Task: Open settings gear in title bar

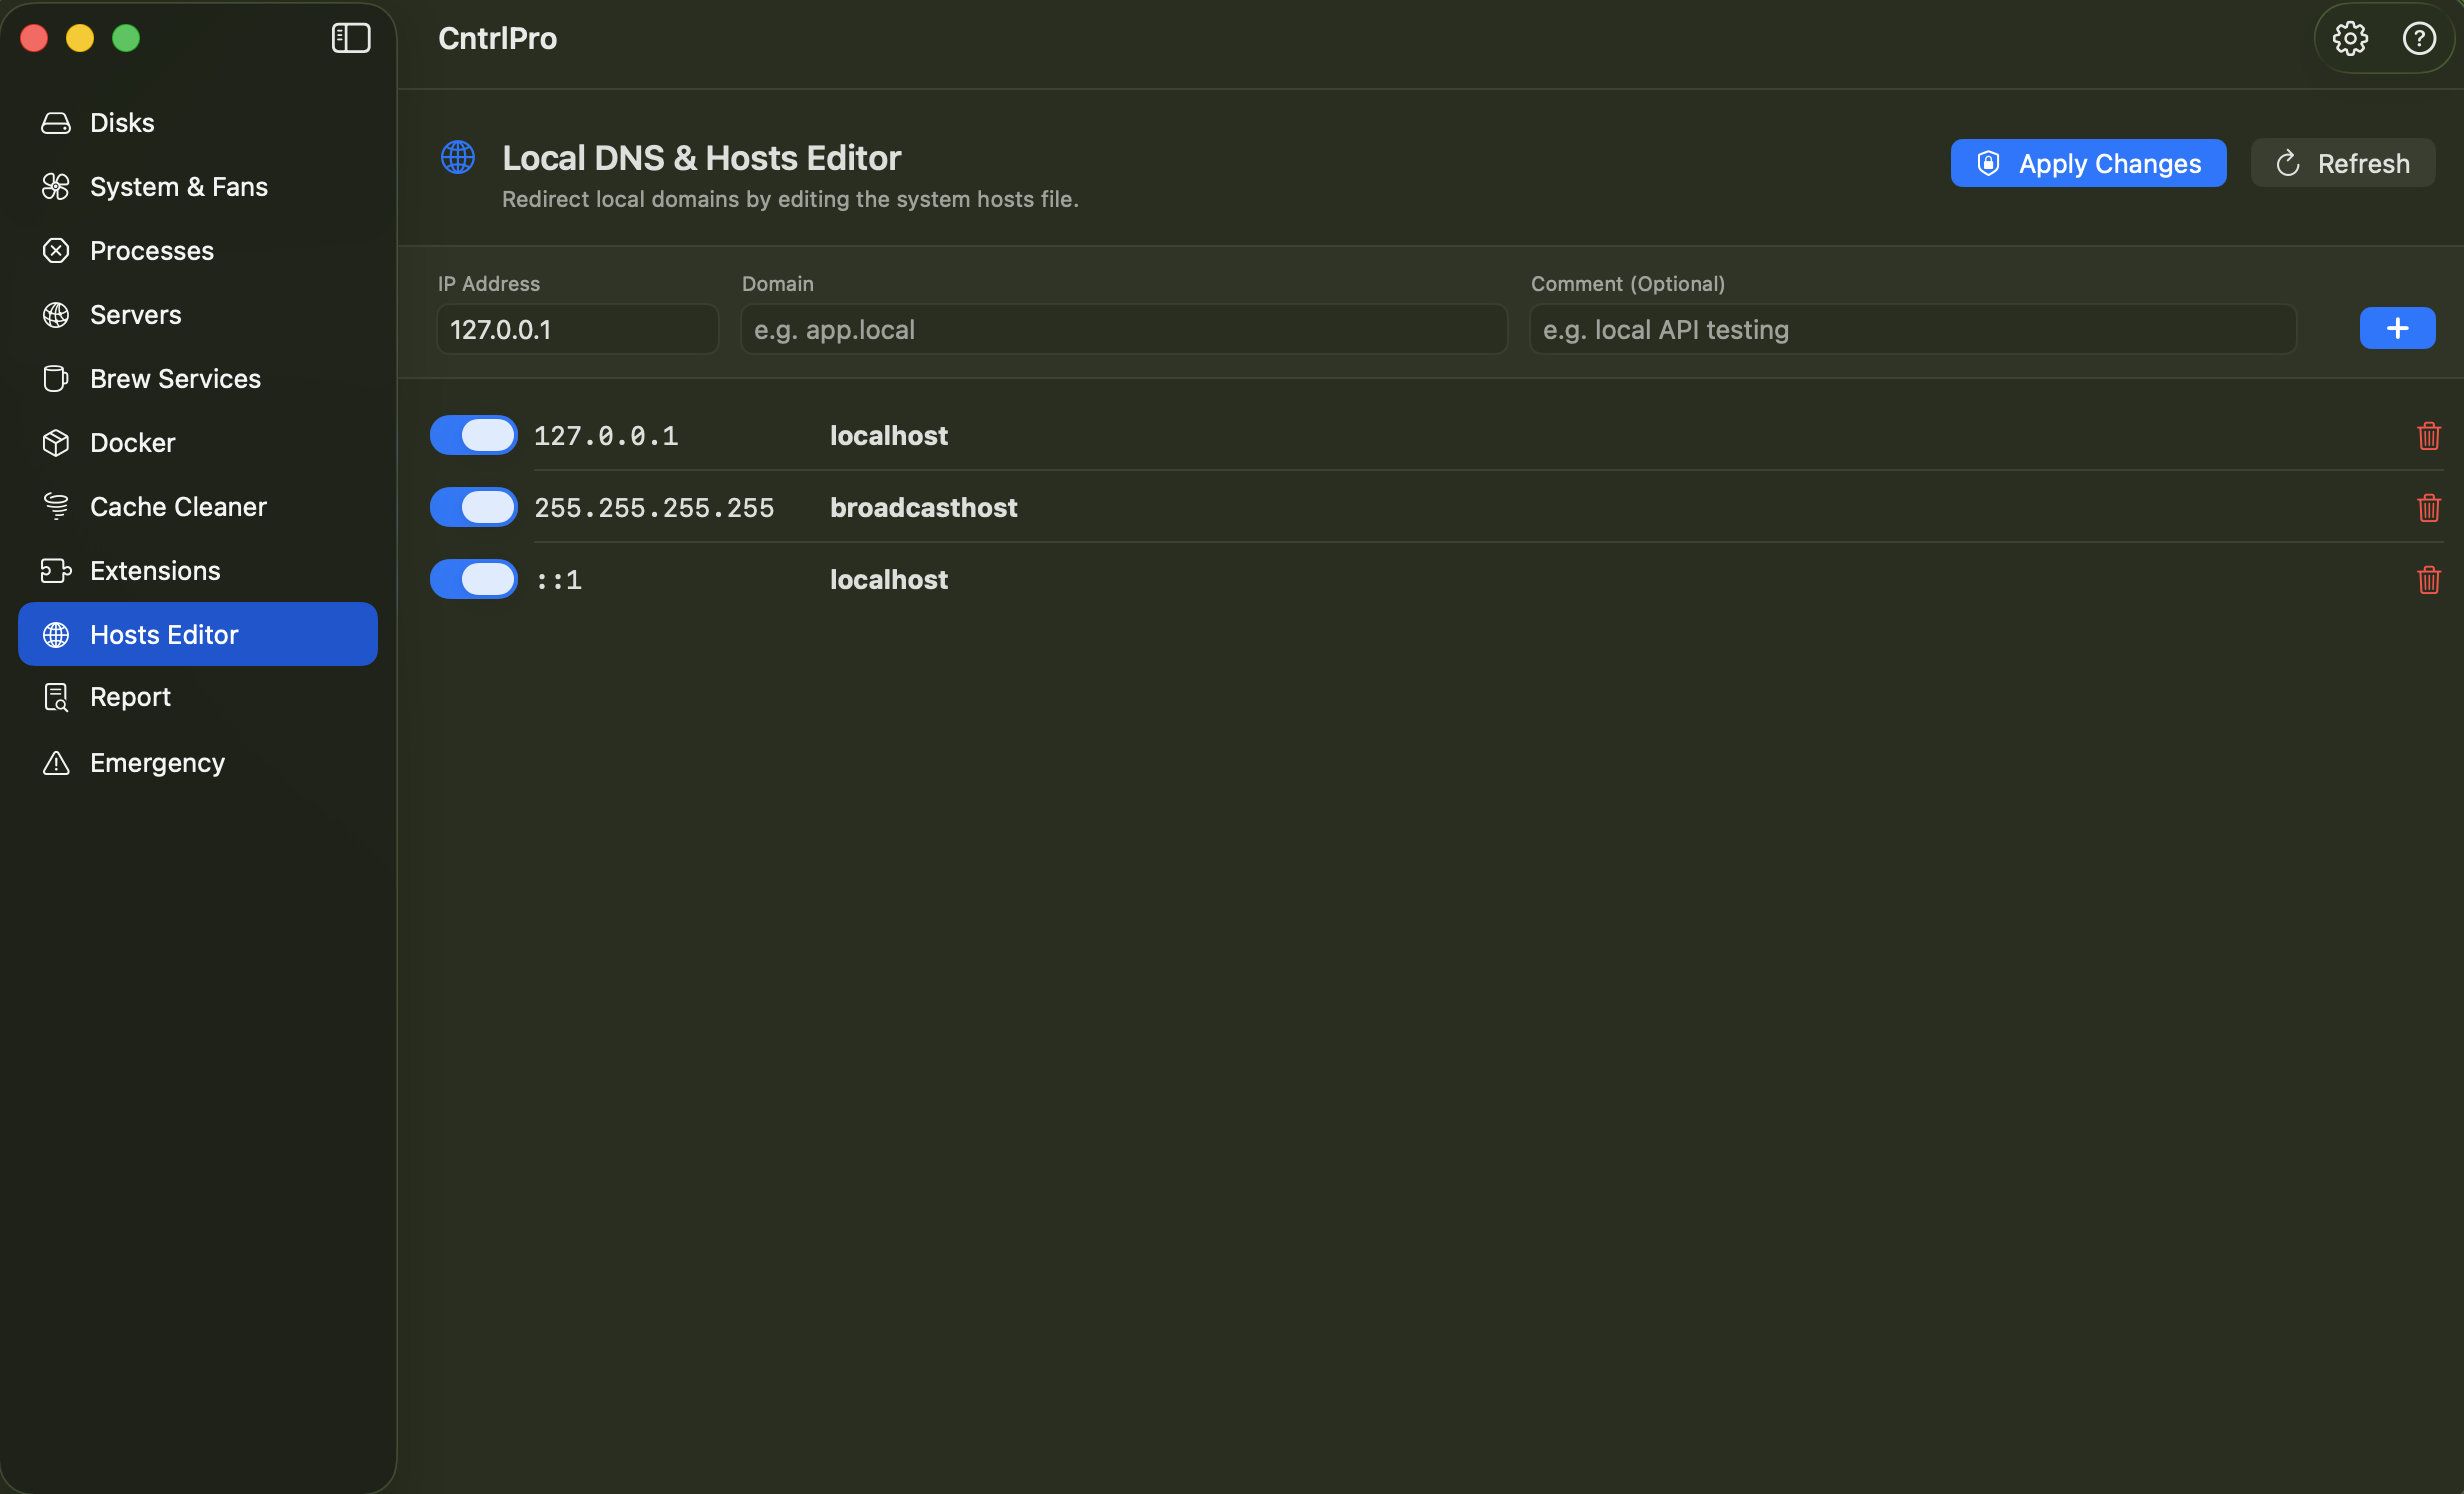Action: pyautogui.click(x=2350, y=38)
